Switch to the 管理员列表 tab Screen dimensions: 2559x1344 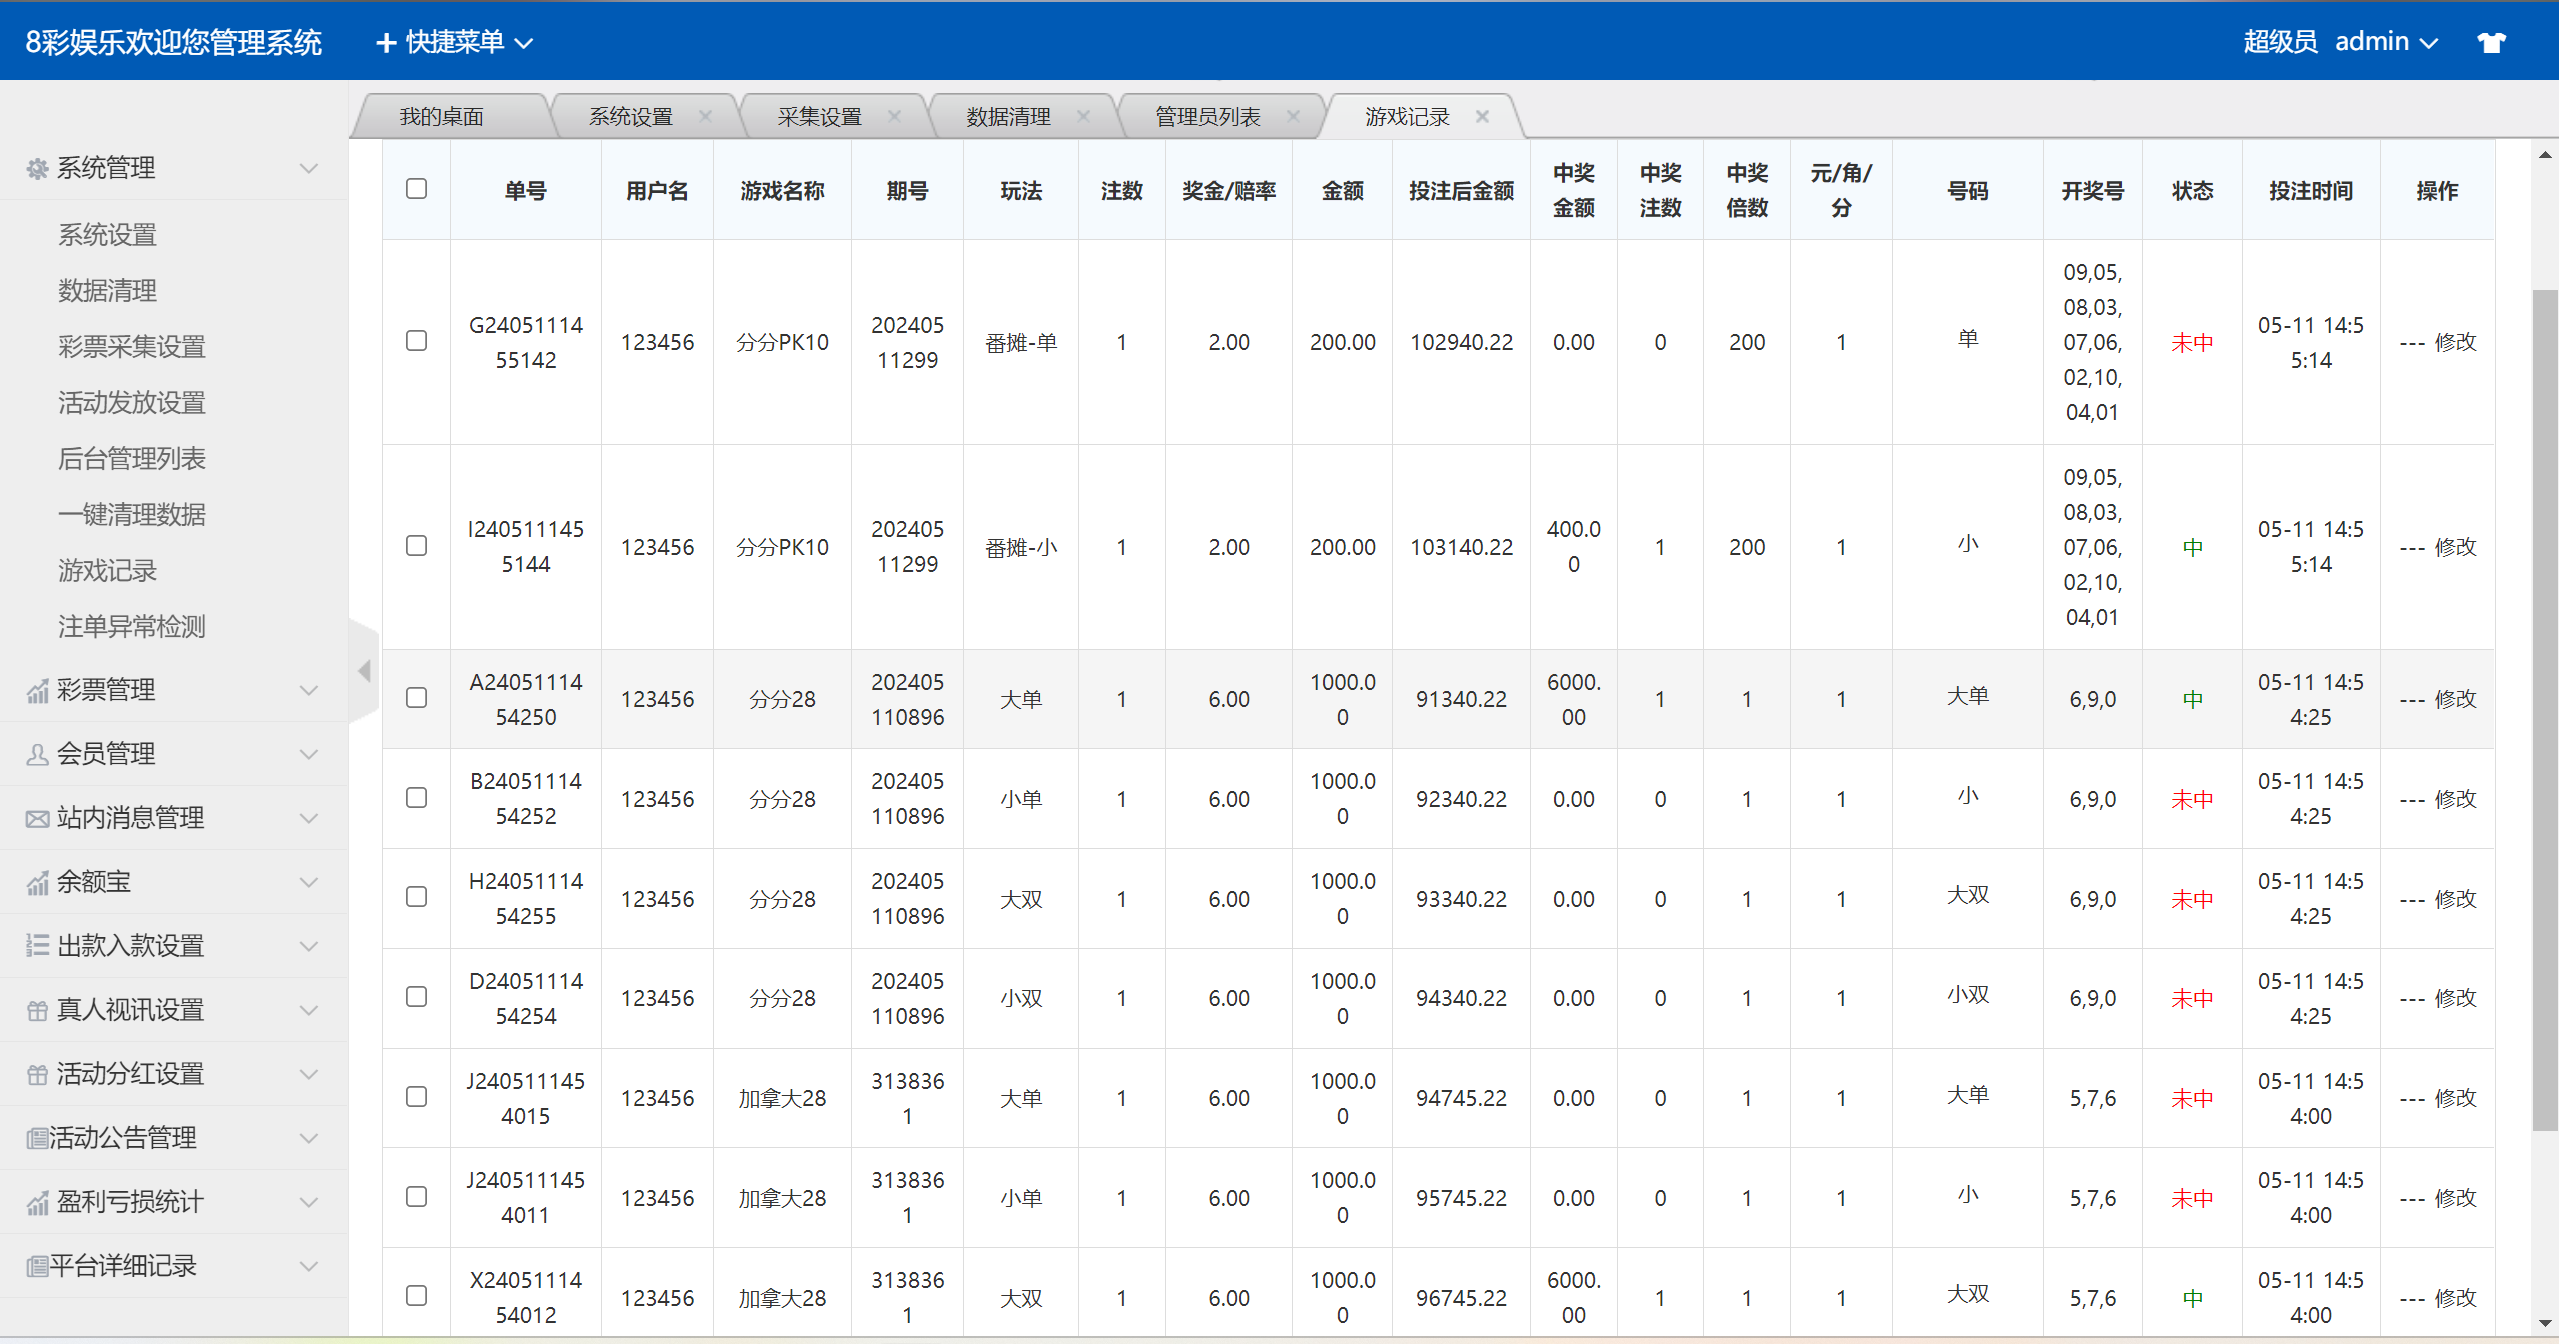pos(1207,117)
